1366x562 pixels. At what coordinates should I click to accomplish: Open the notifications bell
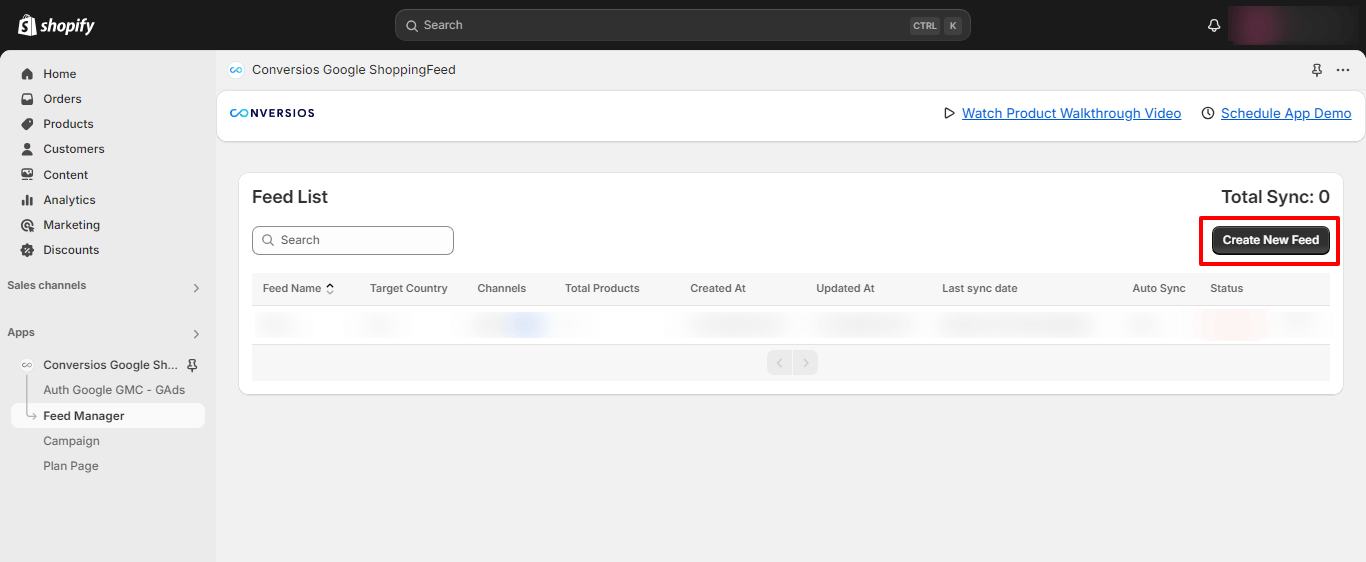point(1214,25)
